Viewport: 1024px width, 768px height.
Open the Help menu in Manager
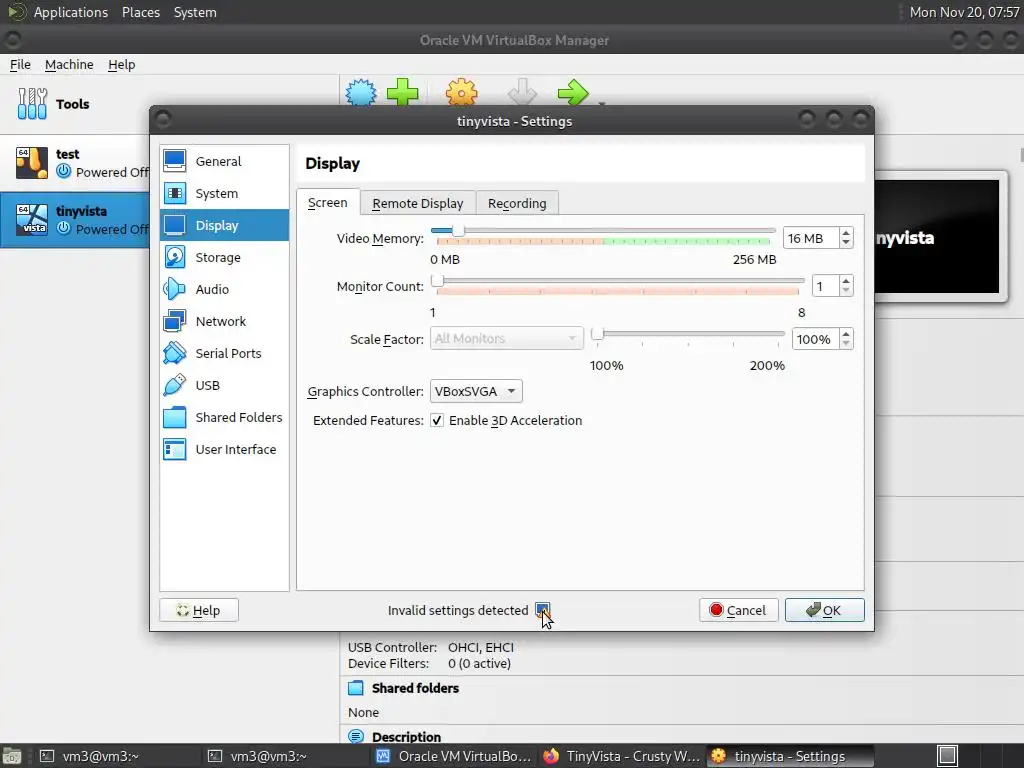(x=121, y=65)
